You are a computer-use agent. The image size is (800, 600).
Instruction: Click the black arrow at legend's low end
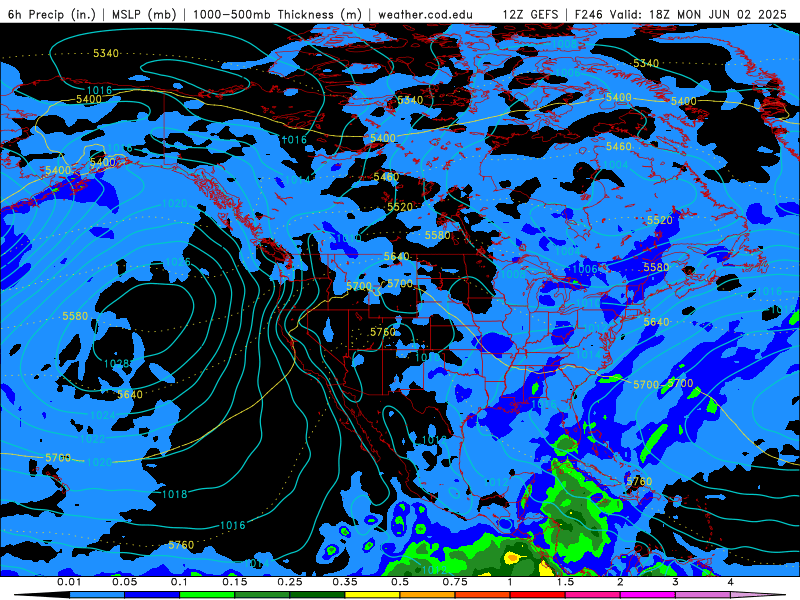pyautogui.click(x=42, y=595)
